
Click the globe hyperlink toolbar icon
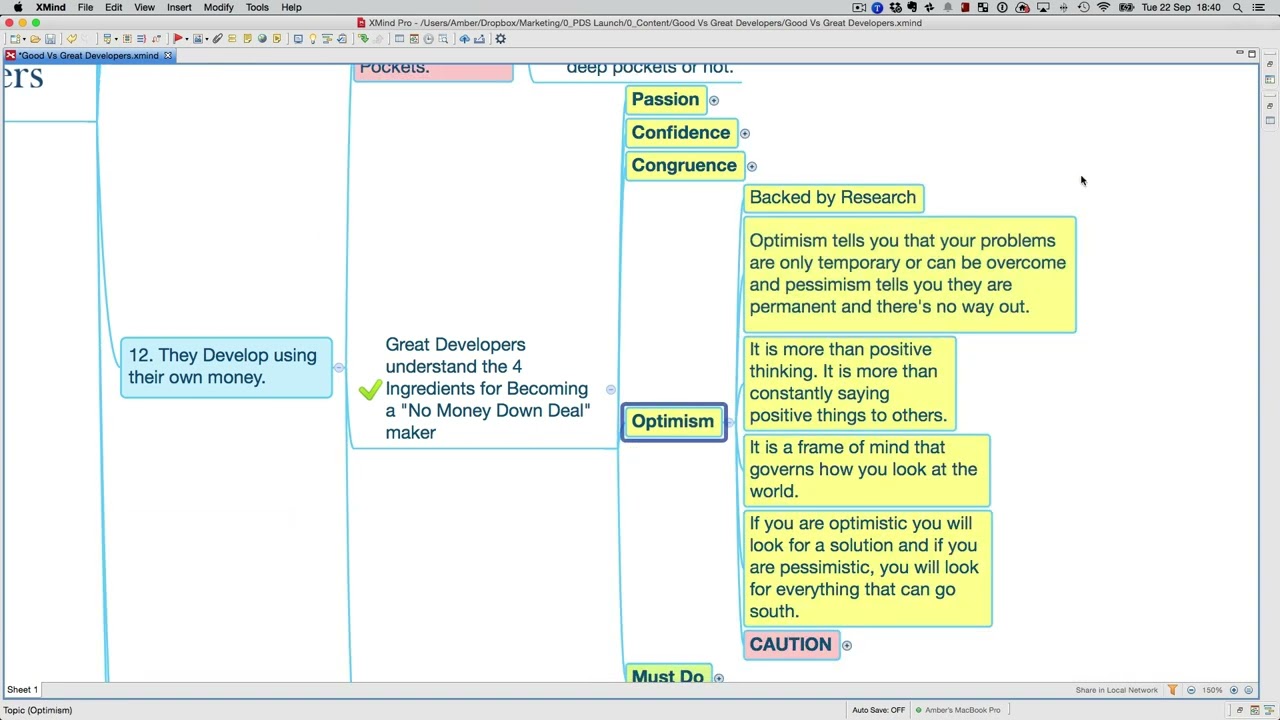coord(262,39)
